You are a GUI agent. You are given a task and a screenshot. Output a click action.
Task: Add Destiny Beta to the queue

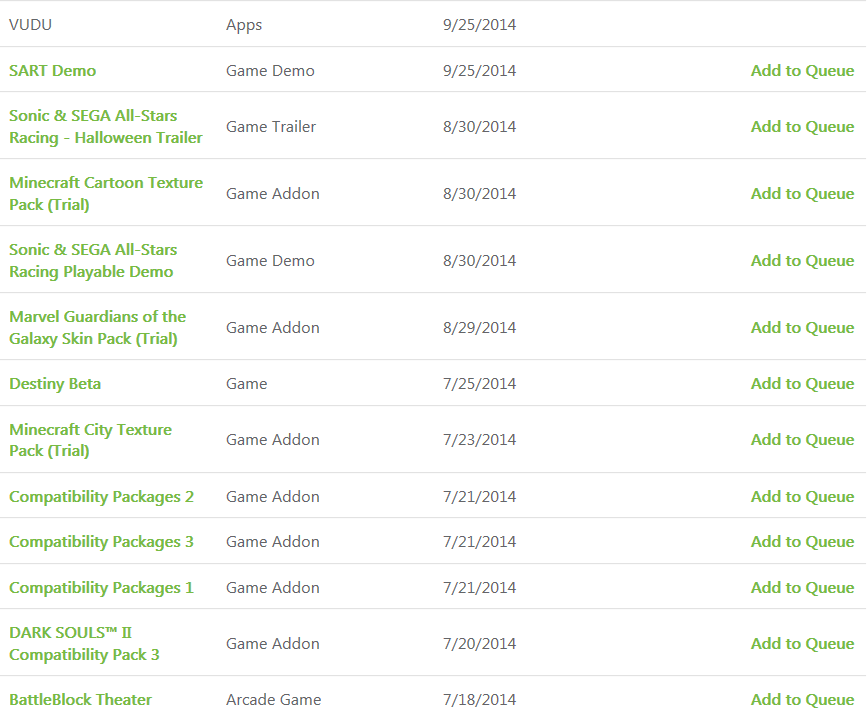(x=802, y=384)
